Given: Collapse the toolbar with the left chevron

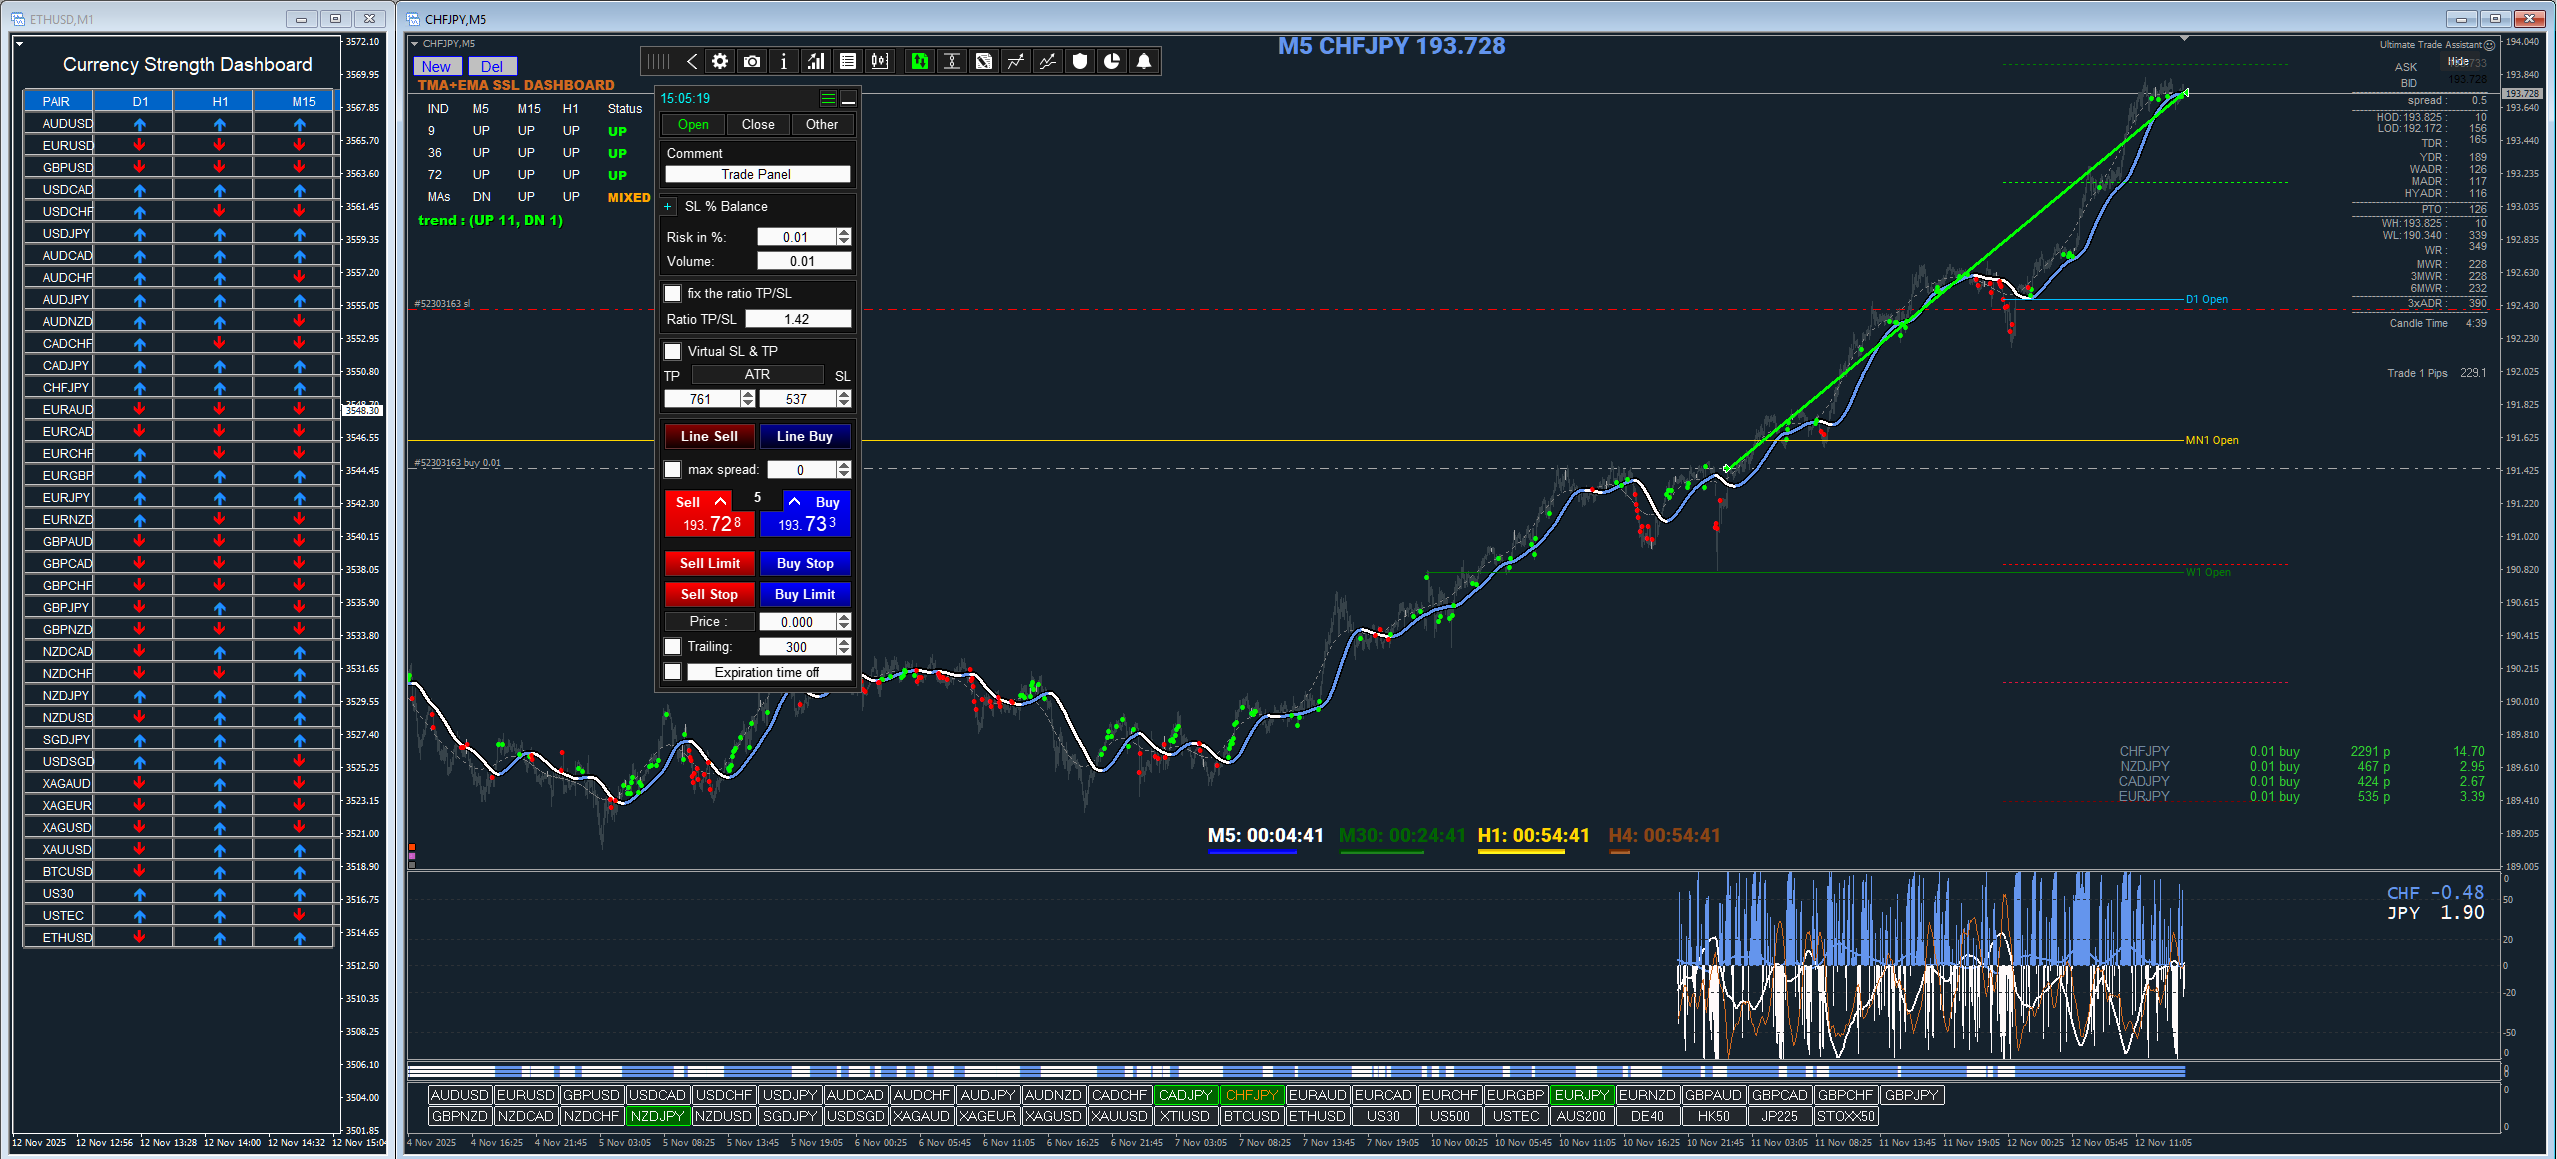Looking at the screenshot, I should tap(691, 62).
